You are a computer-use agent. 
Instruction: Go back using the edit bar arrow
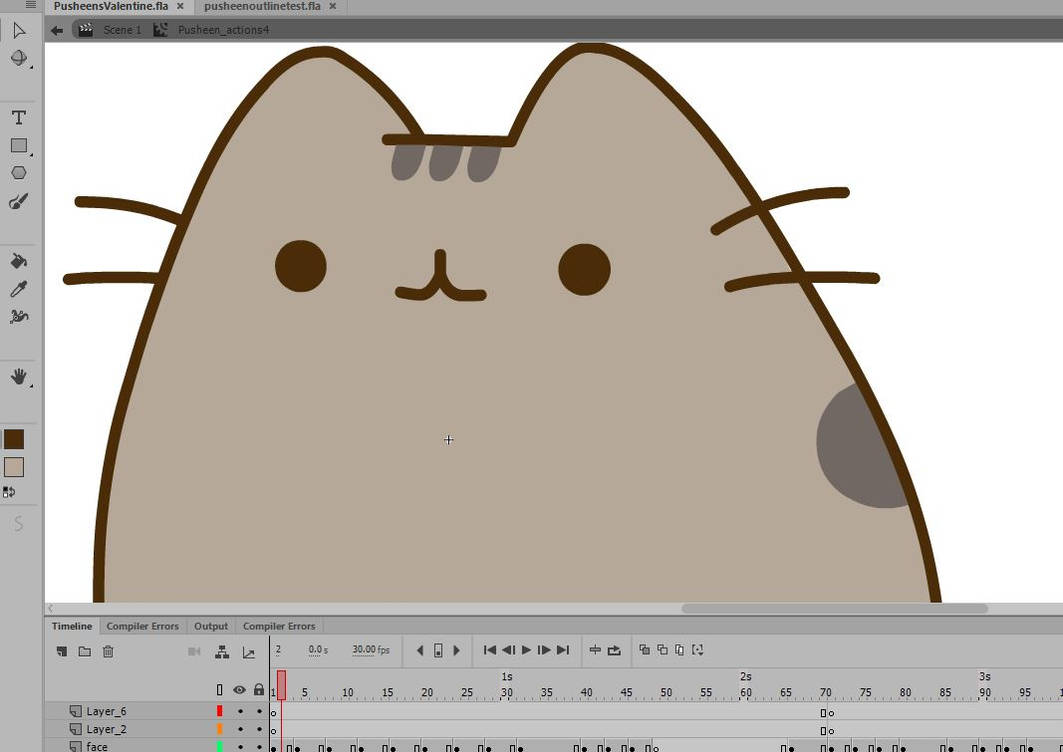click(x=57, y=30)
